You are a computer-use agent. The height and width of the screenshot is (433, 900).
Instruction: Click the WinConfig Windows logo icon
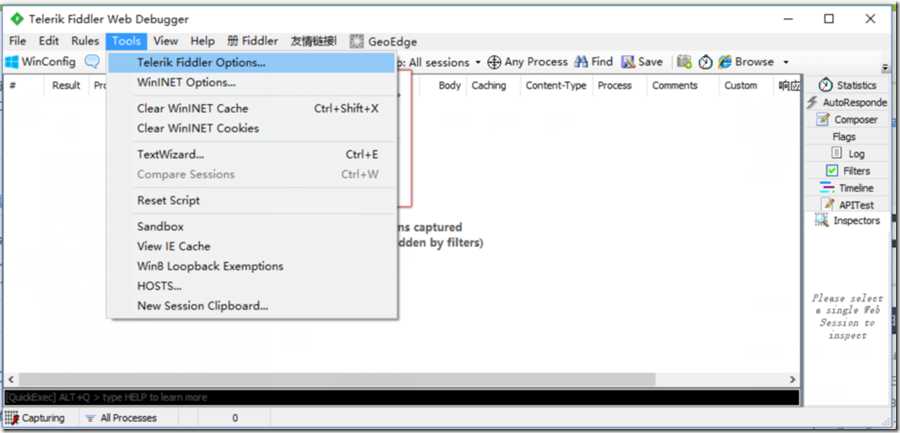click(11, 62)
